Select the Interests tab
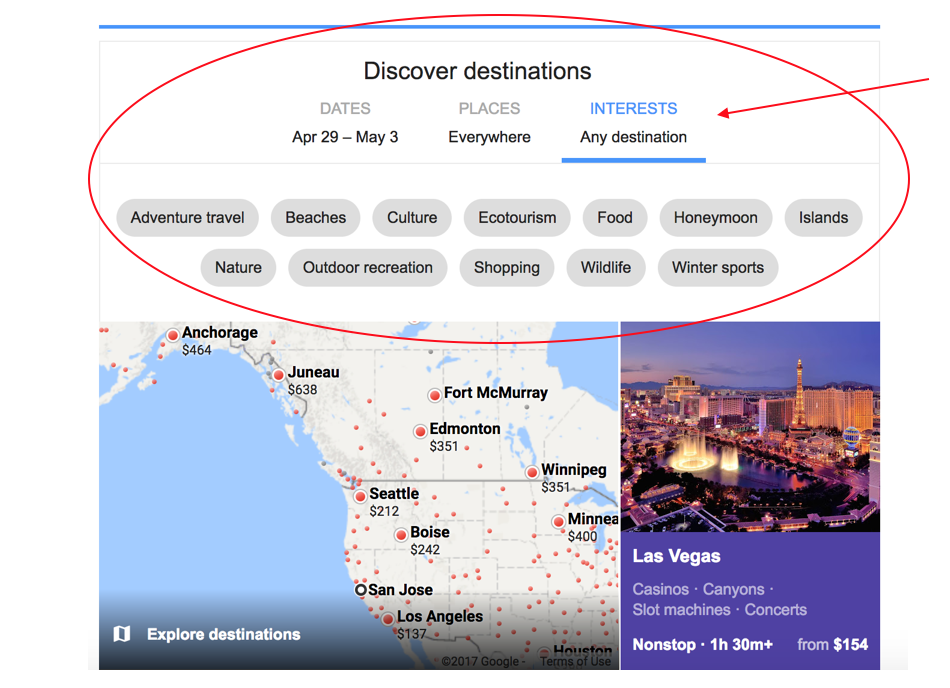This screenshot has height=688, width=950. pos(633,123)
